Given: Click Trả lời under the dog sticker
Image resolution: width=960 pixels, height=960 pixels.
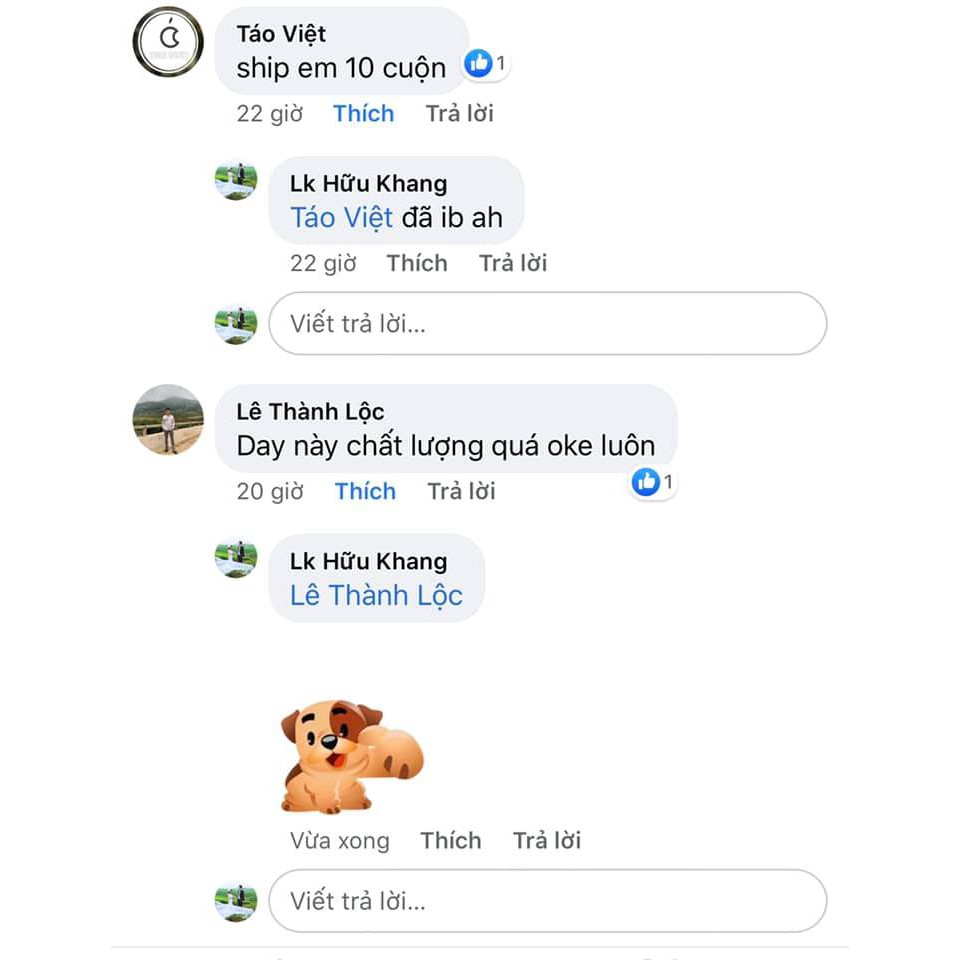Looking at the screenshot, I should (x=547, y=841).
